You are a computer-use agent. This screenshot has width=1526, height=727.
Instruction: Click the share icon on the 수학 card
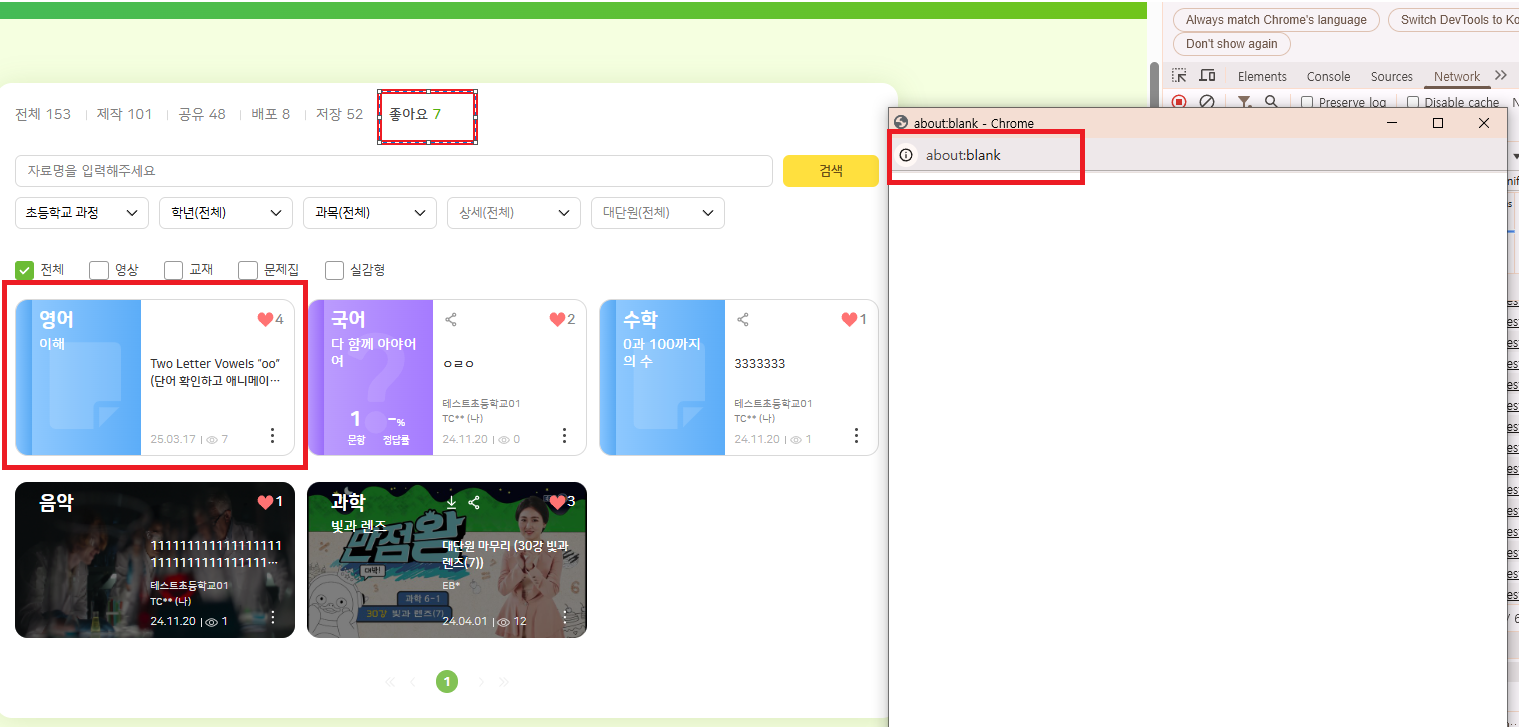pyautogui.click(x=743, y=320)
